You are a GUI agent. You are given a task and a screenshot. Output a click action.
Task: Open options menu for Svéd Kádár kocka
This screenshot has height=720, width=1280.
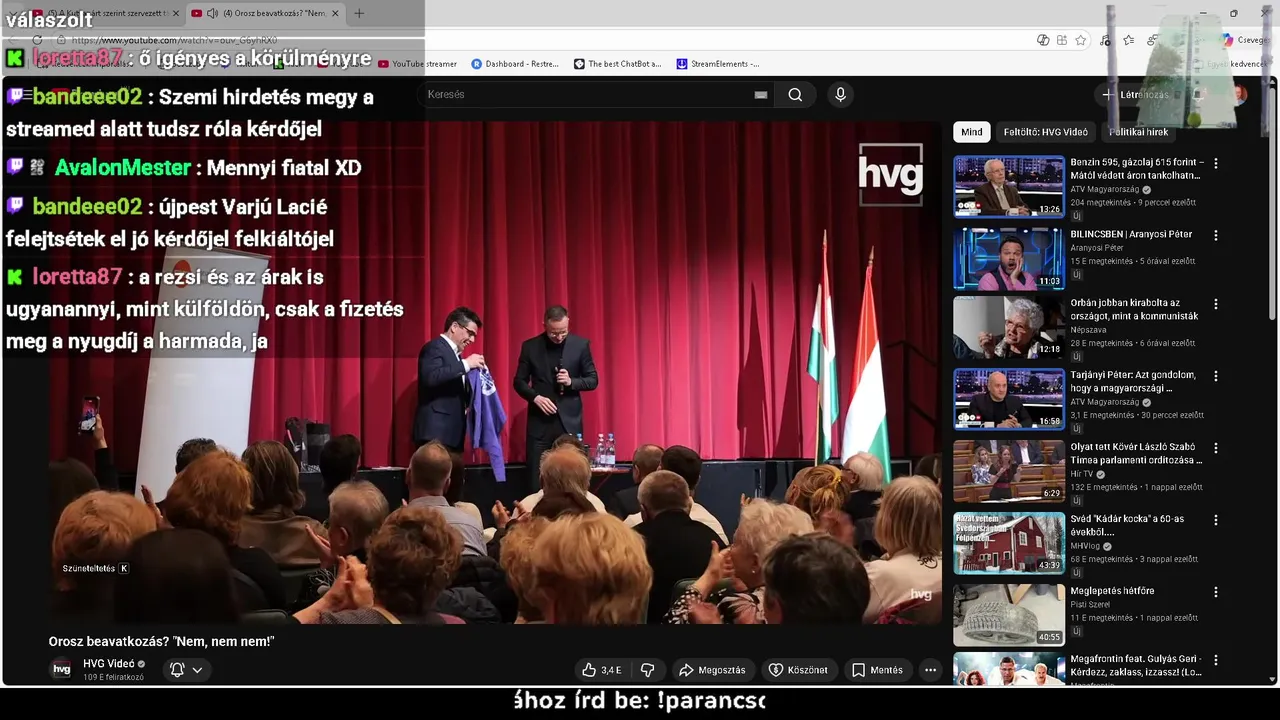pyautogui.click(x=1216, y=520)
